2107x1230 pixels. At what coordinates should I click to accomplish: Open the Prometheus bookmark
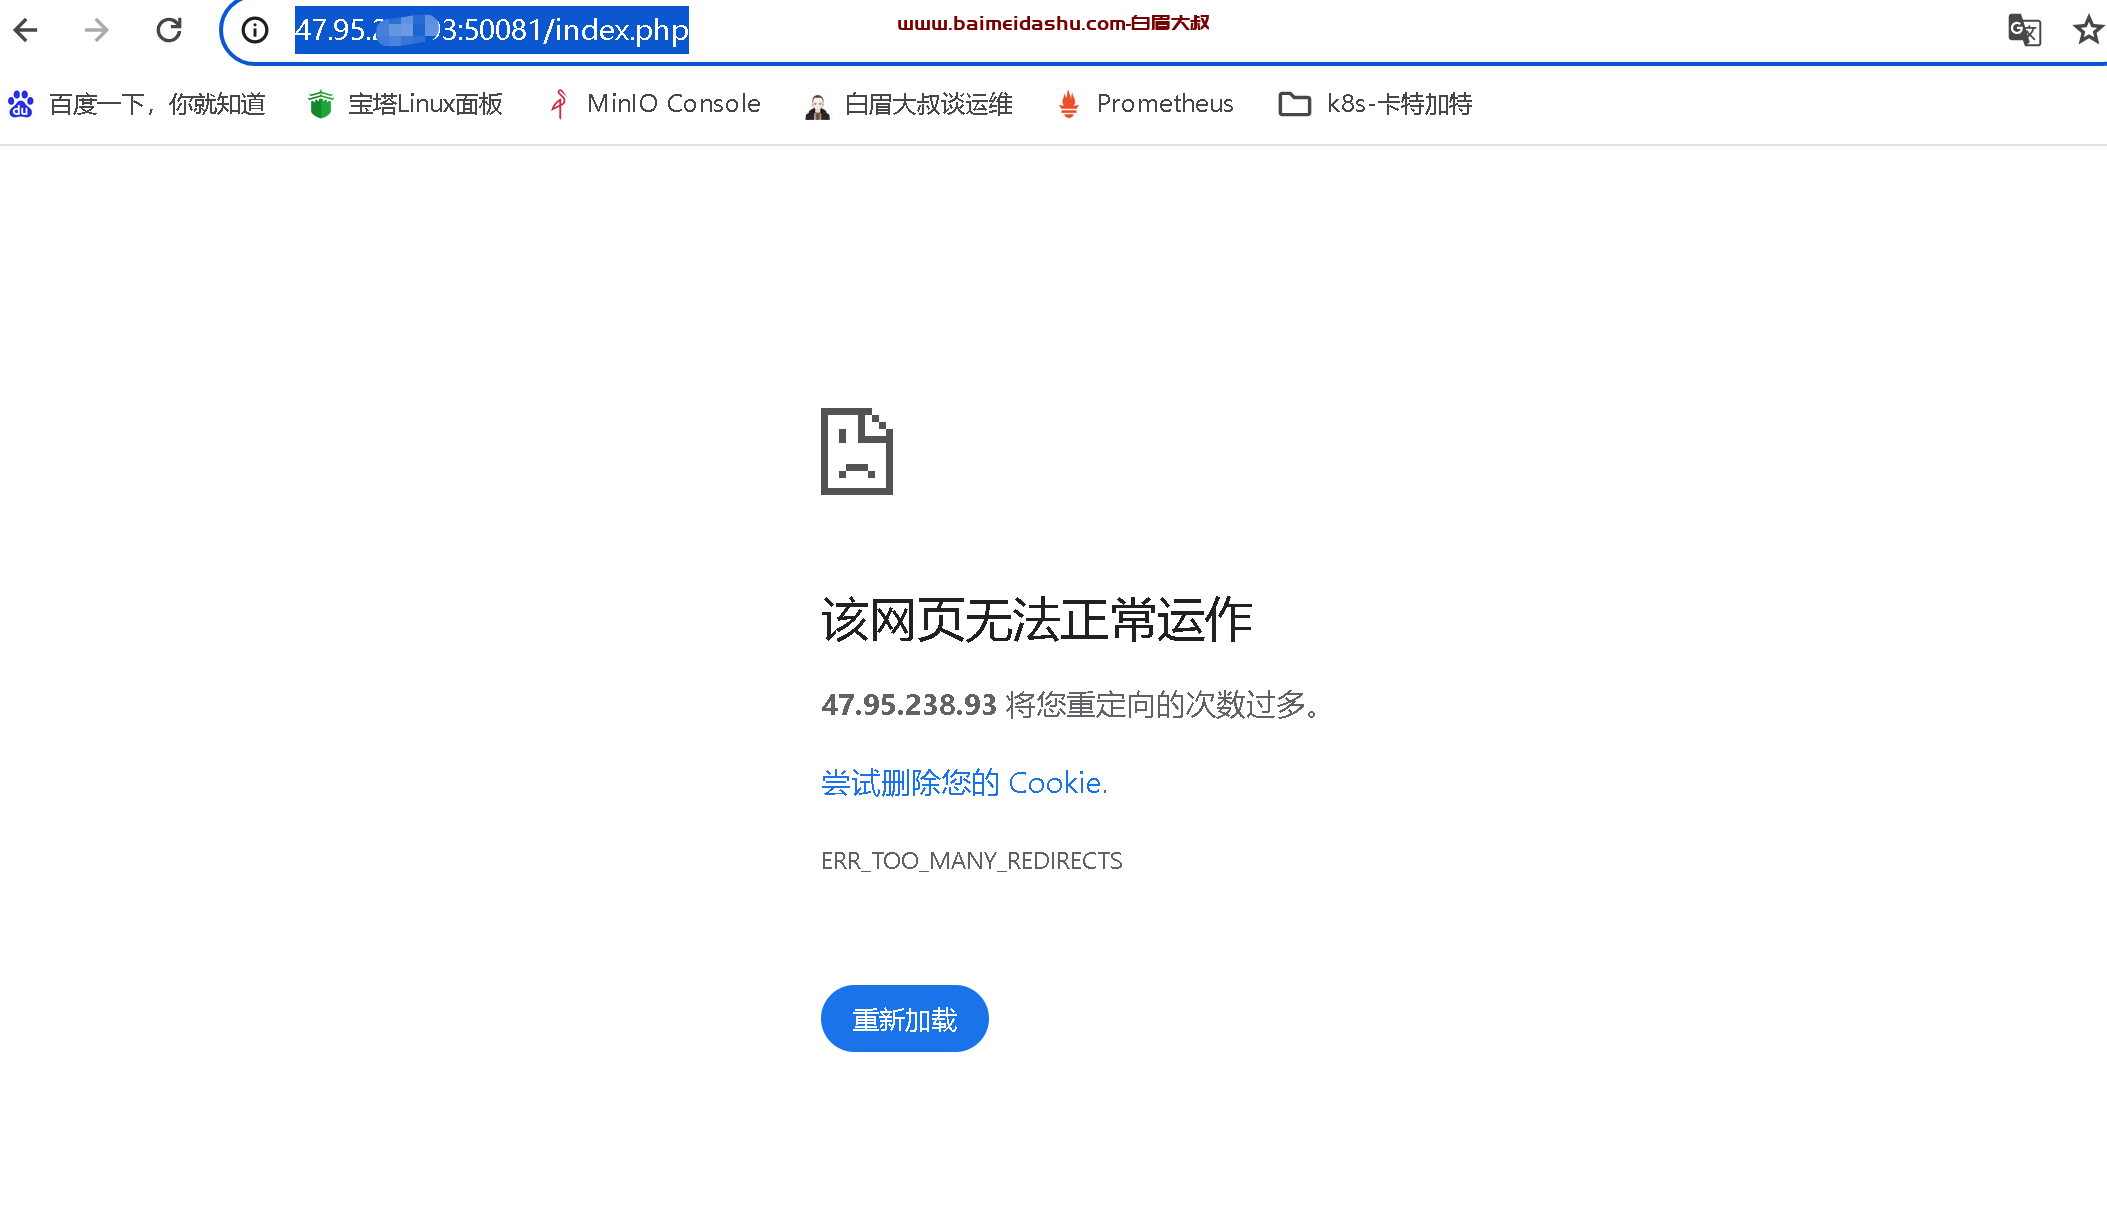(x=1166, y=104)
